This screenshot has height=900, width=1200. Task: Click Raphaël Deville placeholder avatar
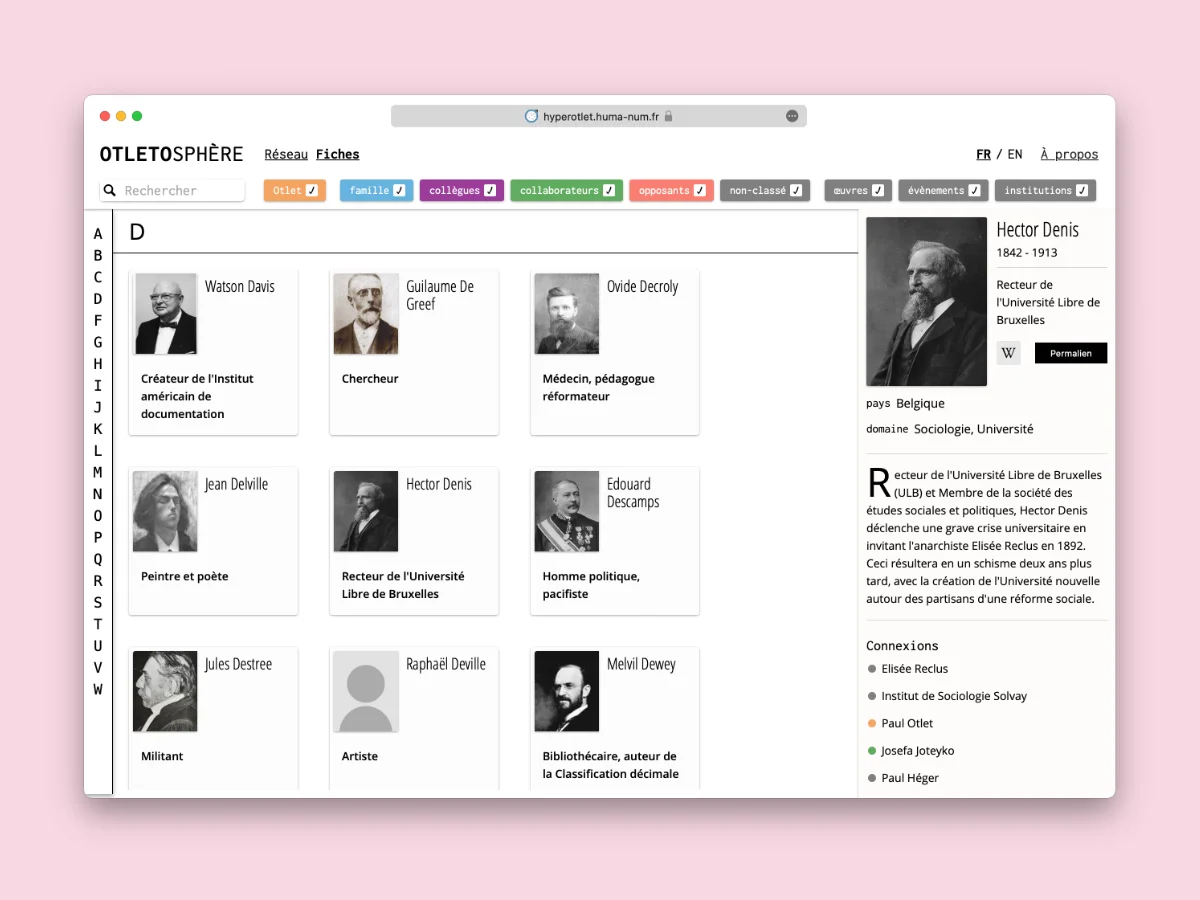point(366,692)
